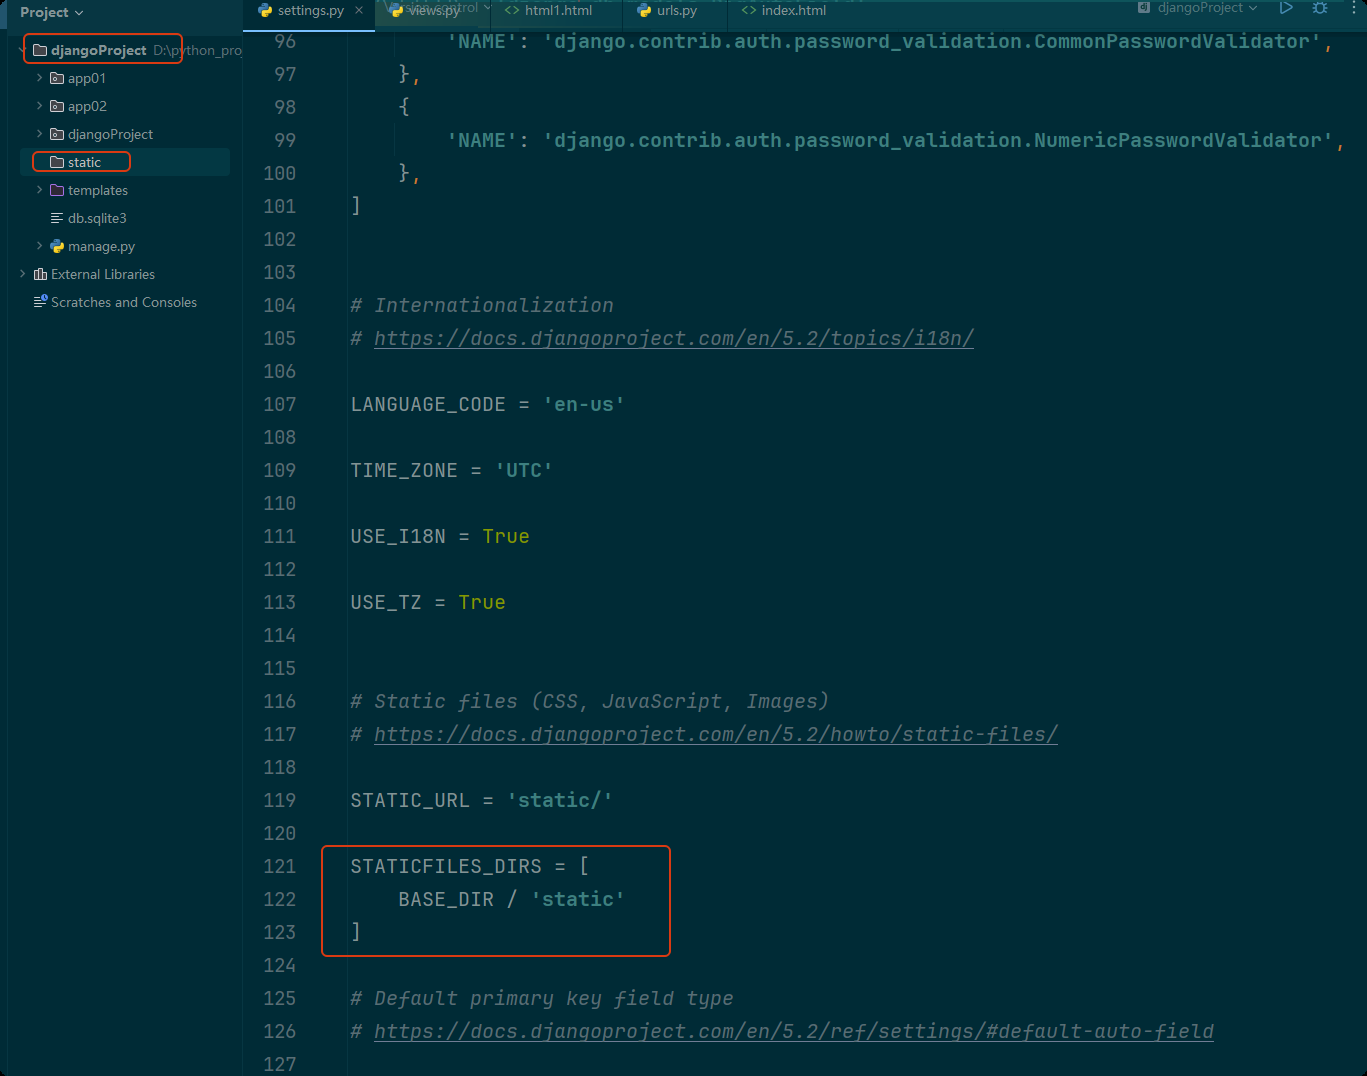This screenshot has width=1367, height=1076.
Task: Click the root djangoProject folder icon
Action: coord(40,50)
